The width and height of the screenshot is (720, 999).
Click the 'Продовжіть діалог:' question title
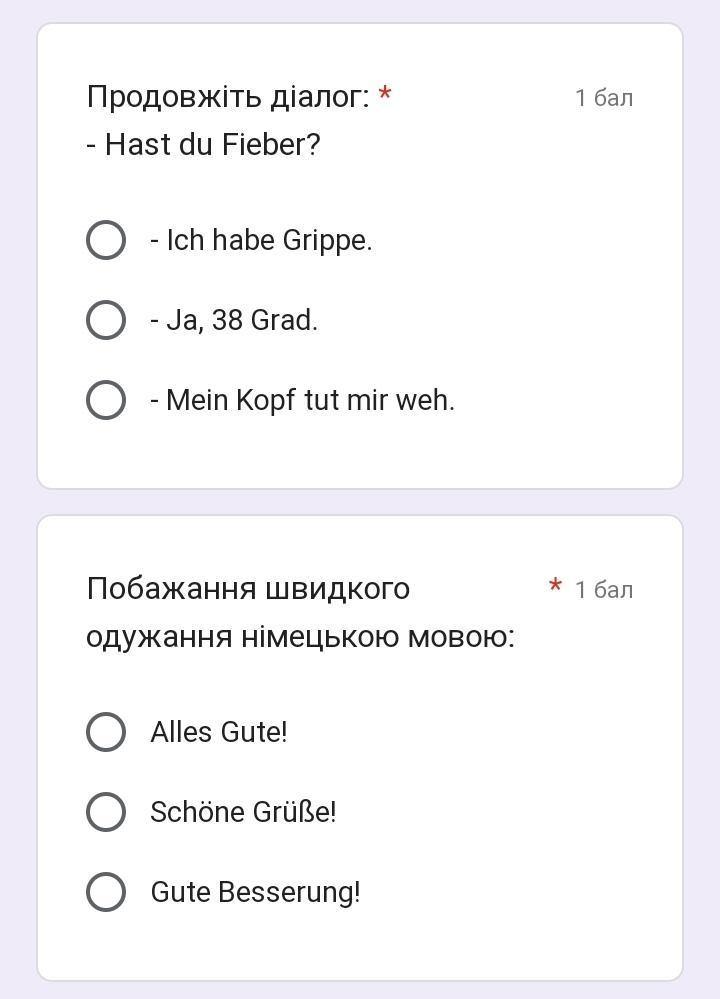[x=228, y=97]
